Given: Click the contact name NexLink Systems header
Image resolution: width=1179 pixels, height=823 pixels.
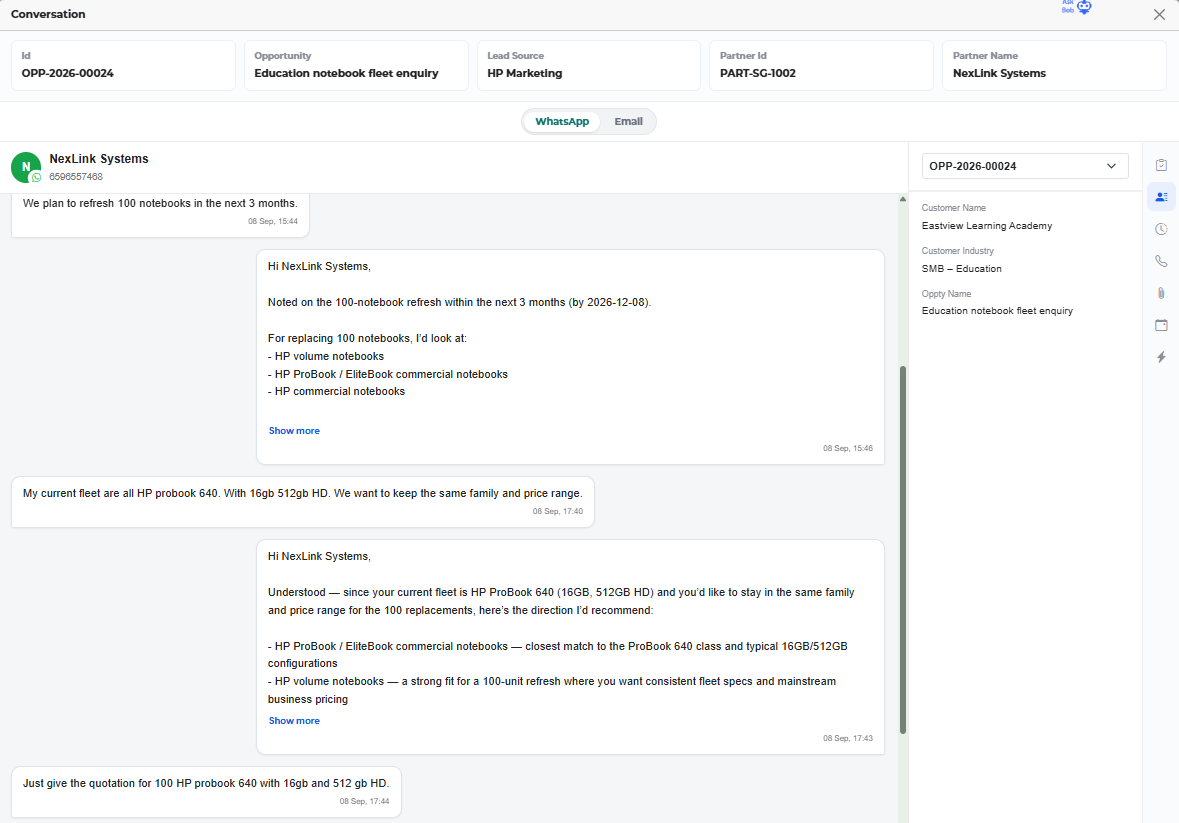Looking at the screenshot, I should [x=99, y=159].
